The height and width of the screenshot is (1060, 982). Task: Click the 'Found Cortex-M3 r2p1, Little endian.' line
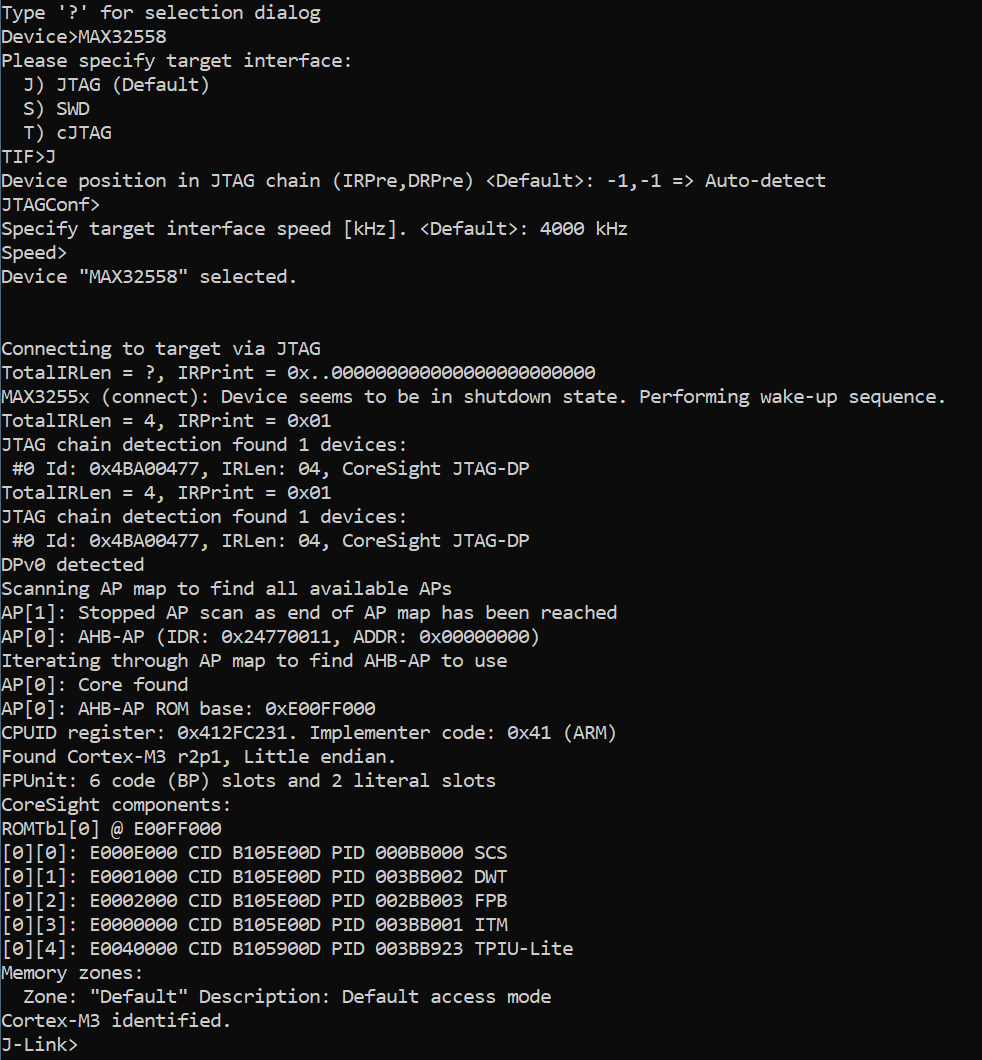click(199, 757)
